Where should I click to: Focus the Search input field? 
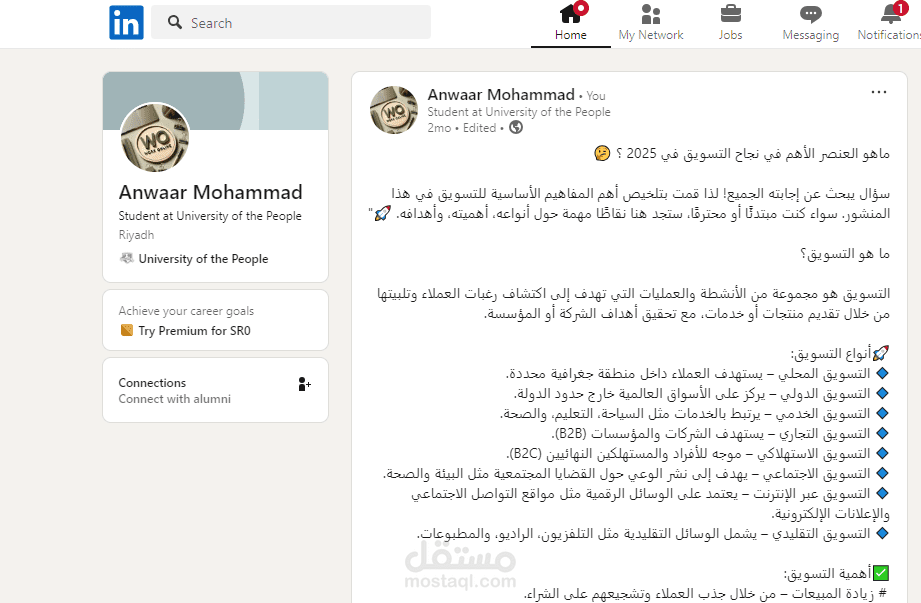[x=291, y=22]
